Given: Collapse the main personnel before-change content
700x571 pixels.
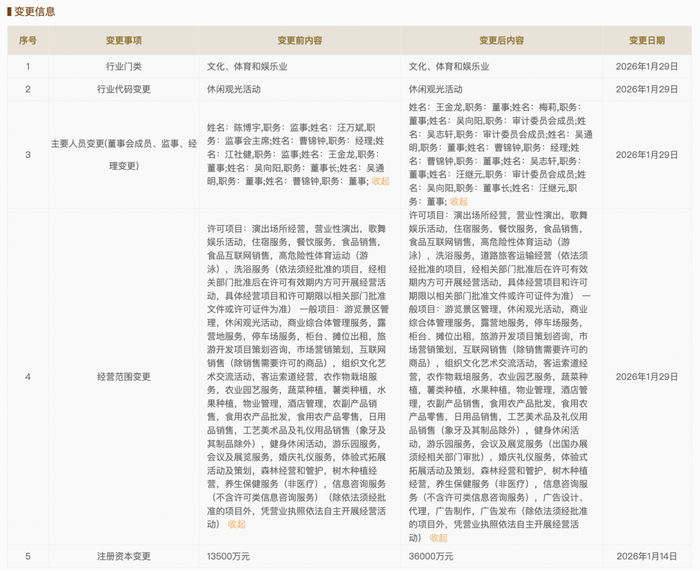Looking at the screenshot, I should click(380, 181).
